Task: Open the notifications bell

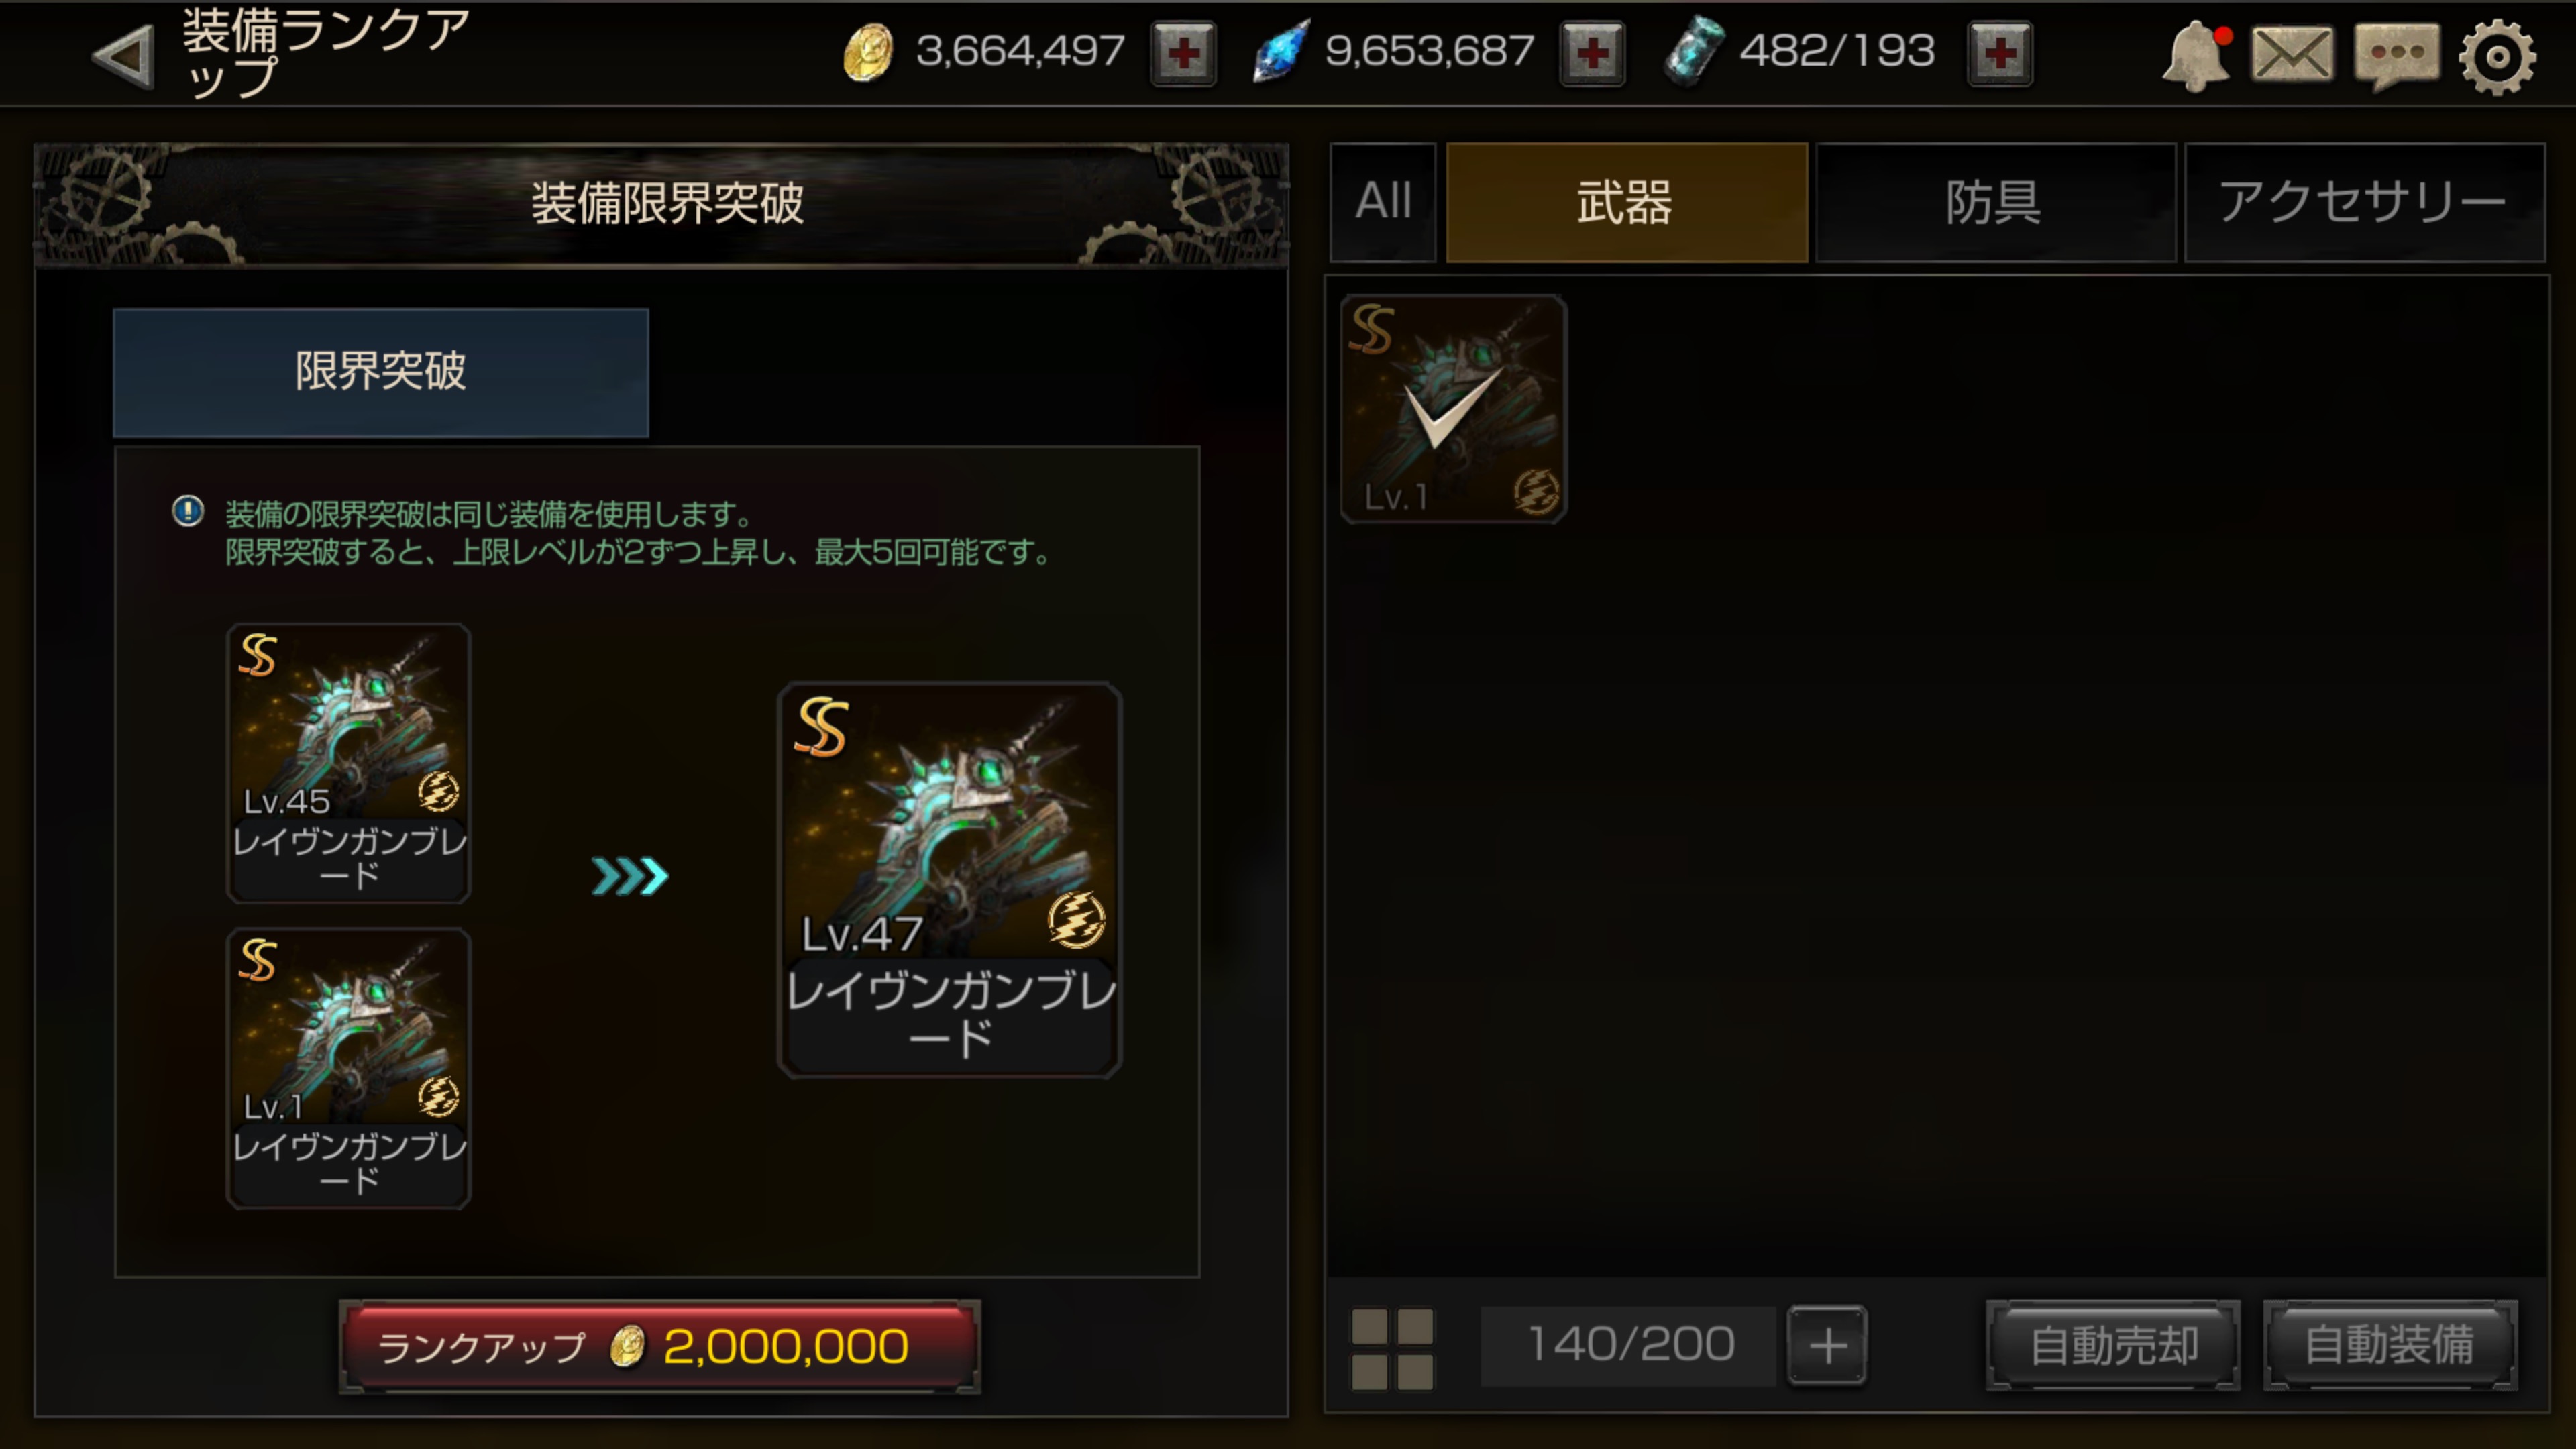Action: (2196, 56)
